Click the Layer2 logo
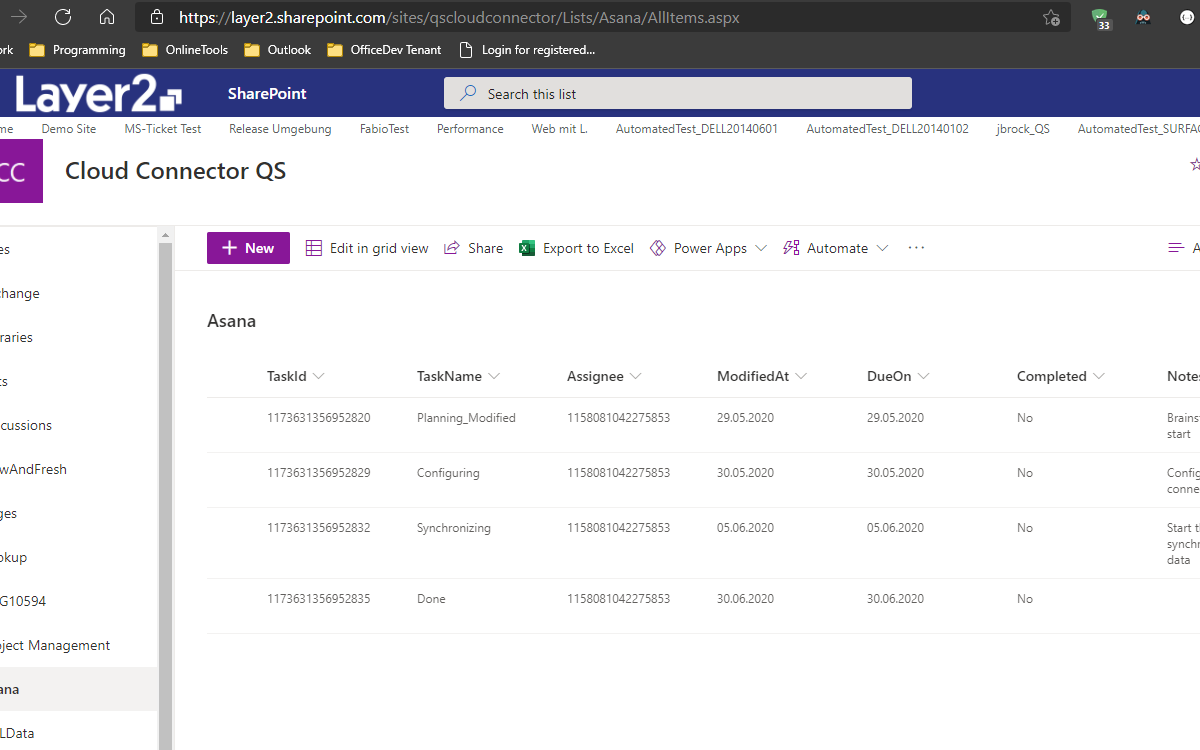1200x750 pixels. 98,94
